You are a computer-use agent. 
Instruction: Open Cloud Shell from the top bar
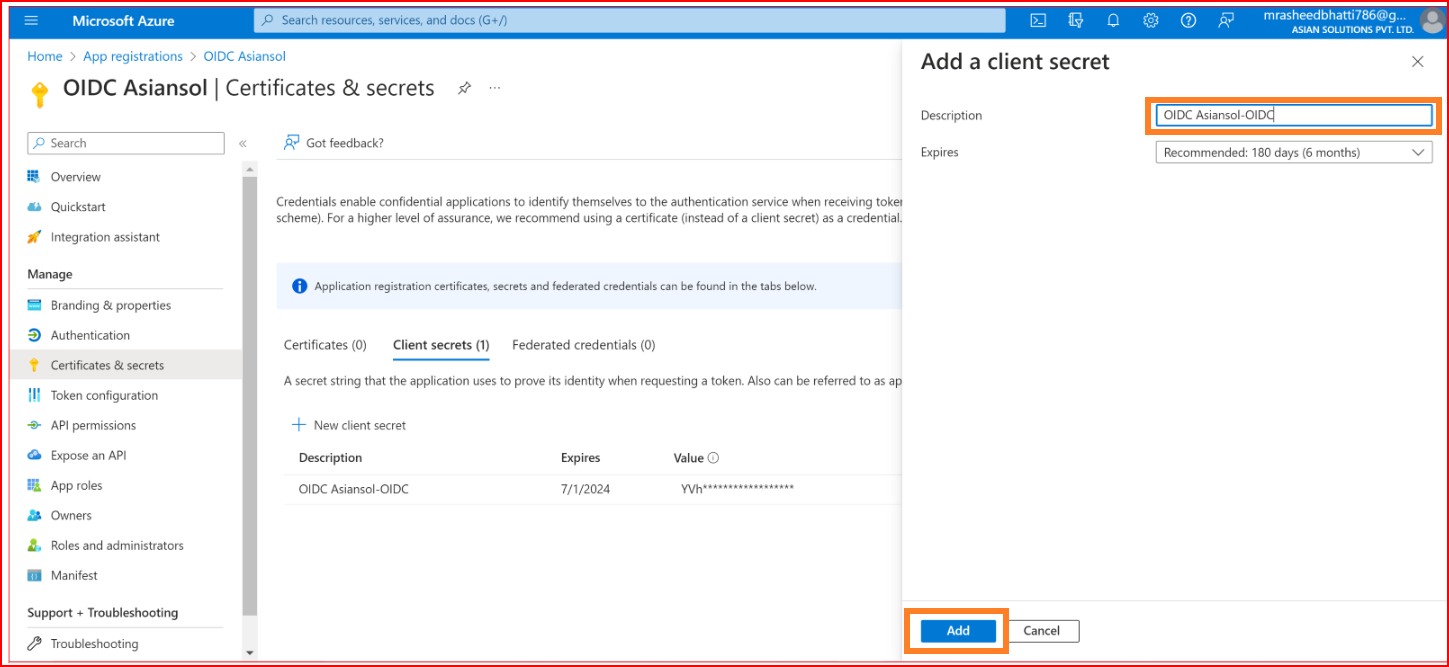(x=1039, y=20)
